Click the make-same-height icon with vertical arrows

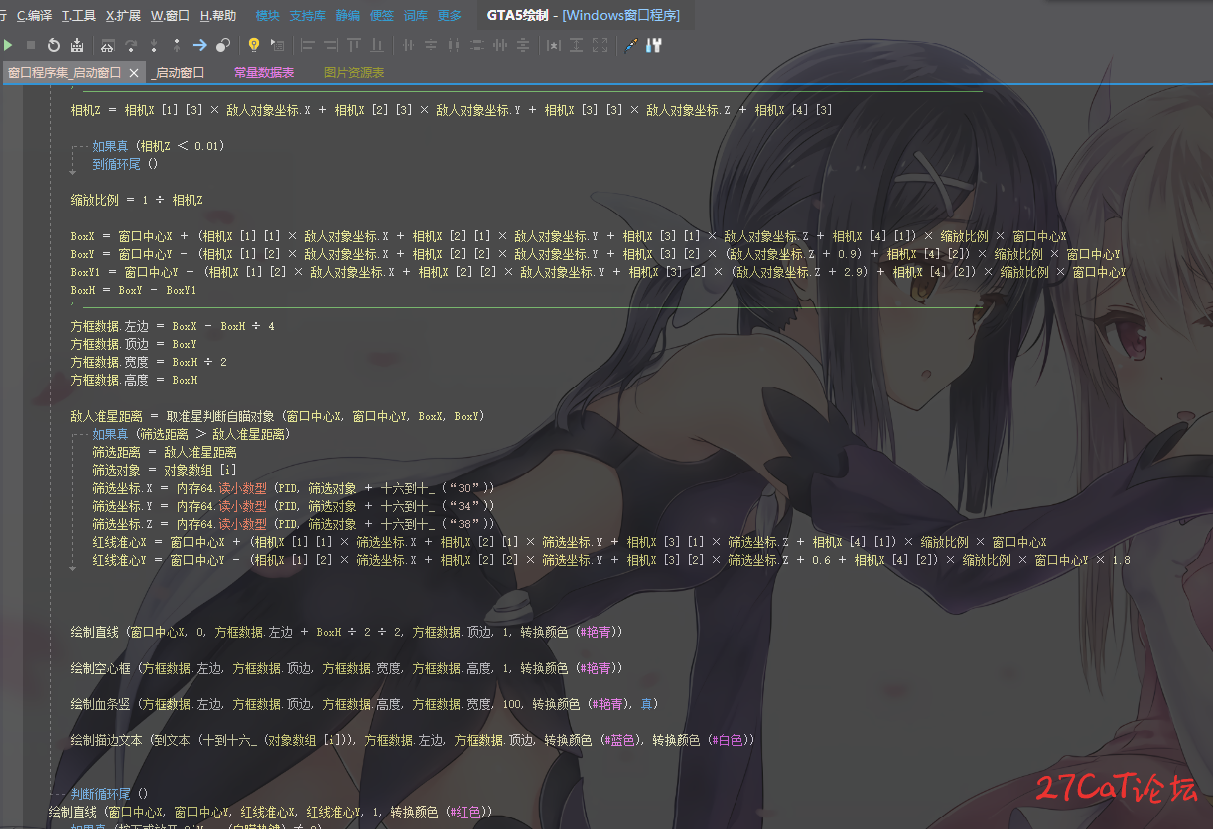point(577,45)
